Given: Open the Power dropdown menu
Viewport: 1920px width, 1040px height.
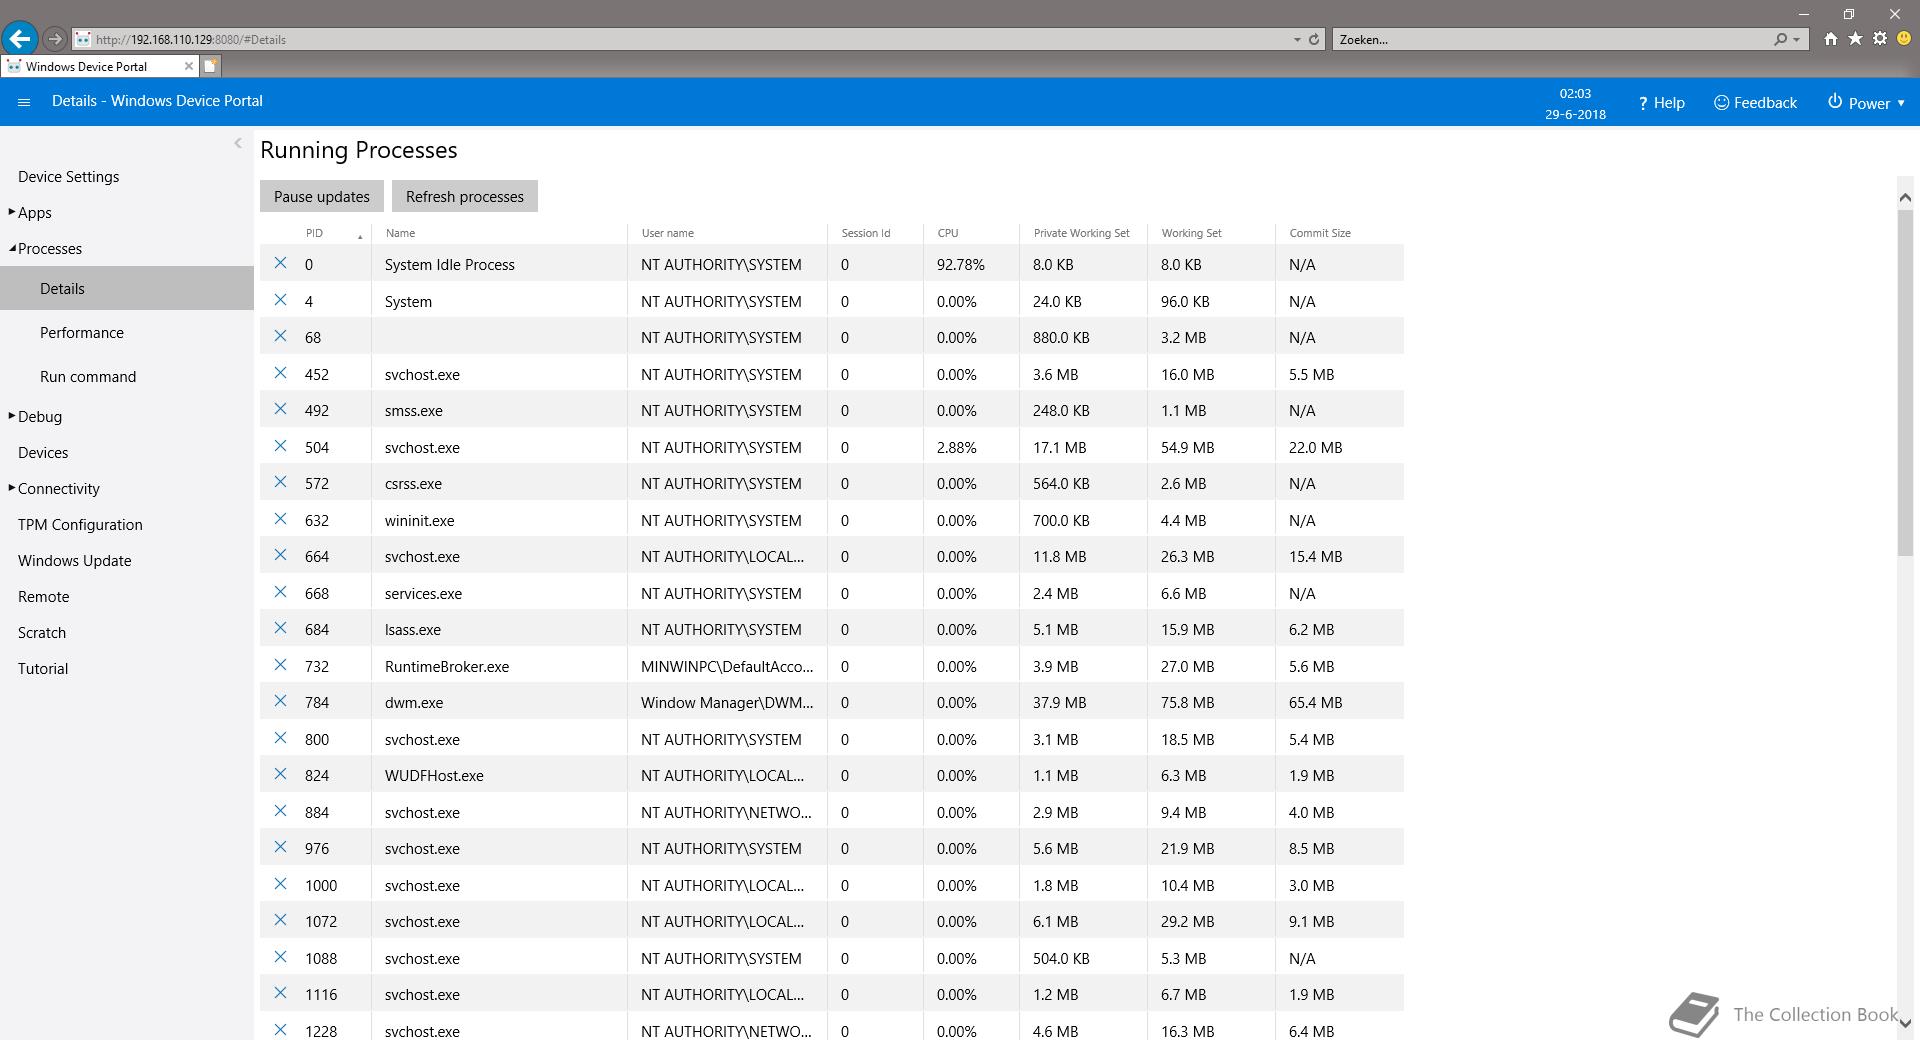Looking at the screenshot, I should [x=1866, y=102].
